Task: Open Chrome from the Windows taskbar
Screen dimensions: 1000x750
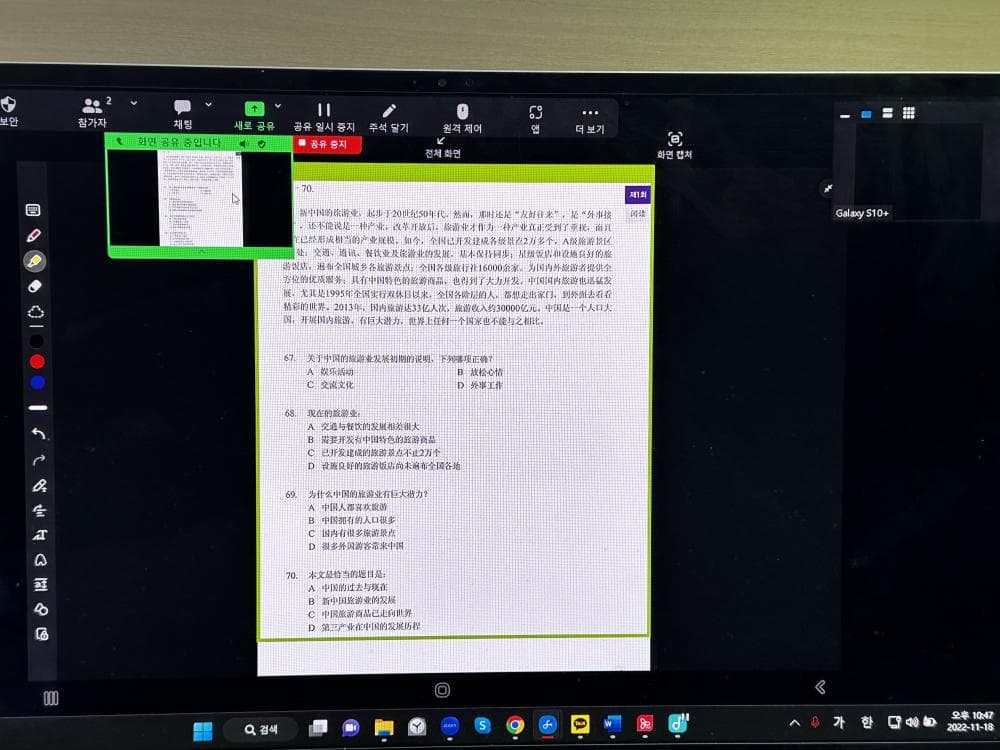Action: (x=515, y=725)
